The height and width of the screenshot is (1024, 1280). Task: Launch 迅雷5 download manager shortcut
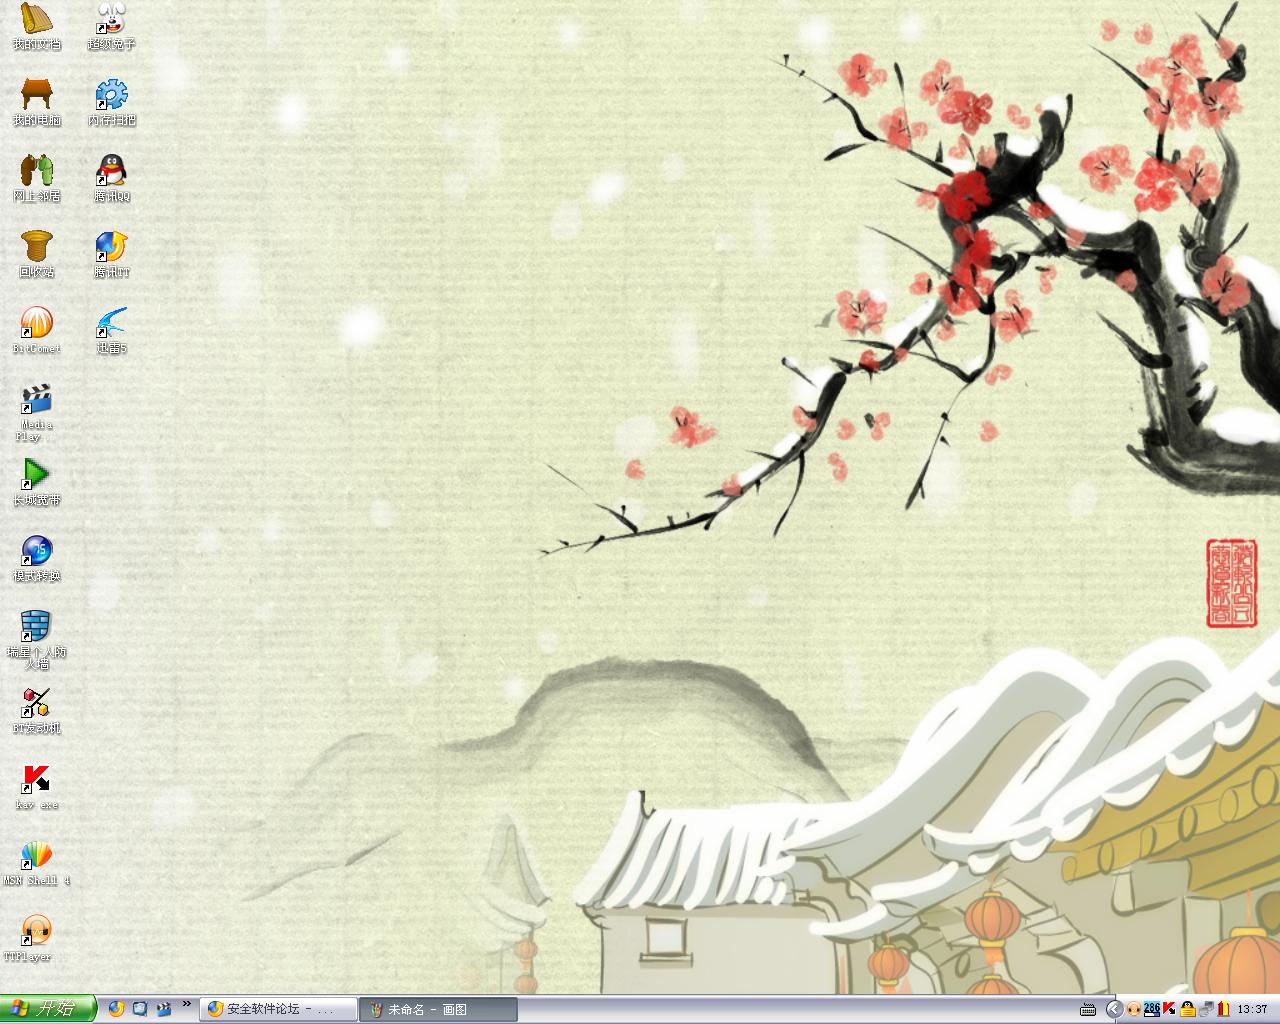pyautogui.click(x=111, y=330)
